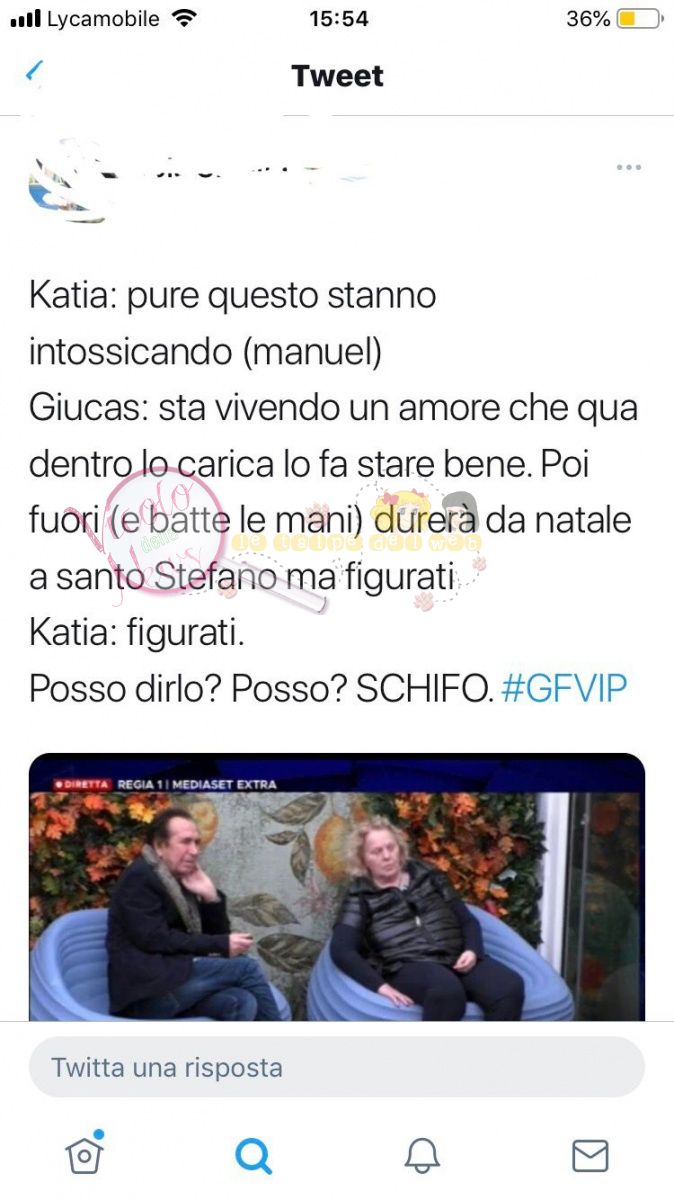
Task: Open the #GFVIP hashtag link
Action: click(564, 689)
